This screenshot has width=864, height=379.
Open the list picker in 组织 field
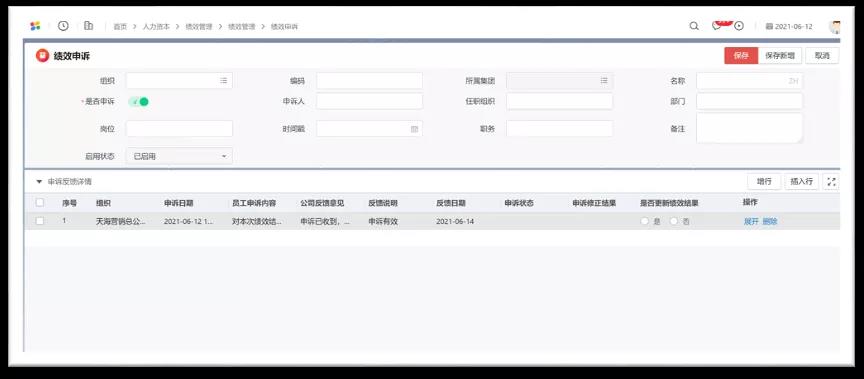pyautogui.click(x=223, y=80)
